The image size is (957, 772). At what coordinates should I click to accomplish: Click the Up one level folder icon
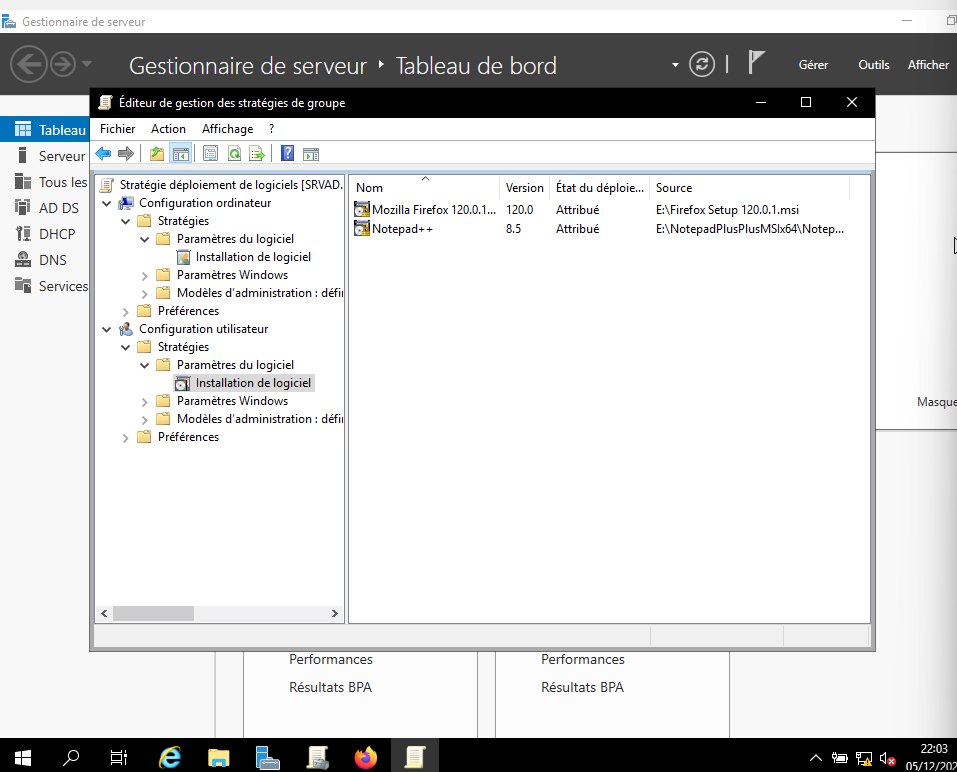coord(157,153)
